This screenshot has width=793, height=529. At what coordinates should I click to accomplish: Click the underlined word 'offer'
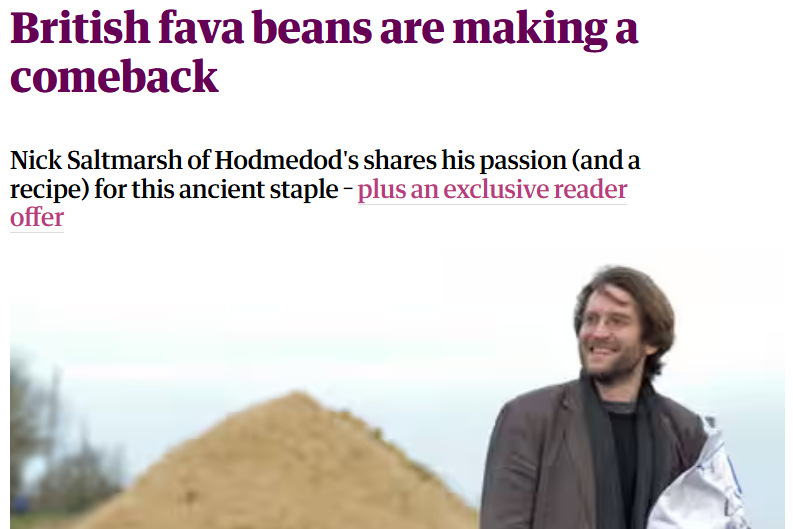click(37, 218)
